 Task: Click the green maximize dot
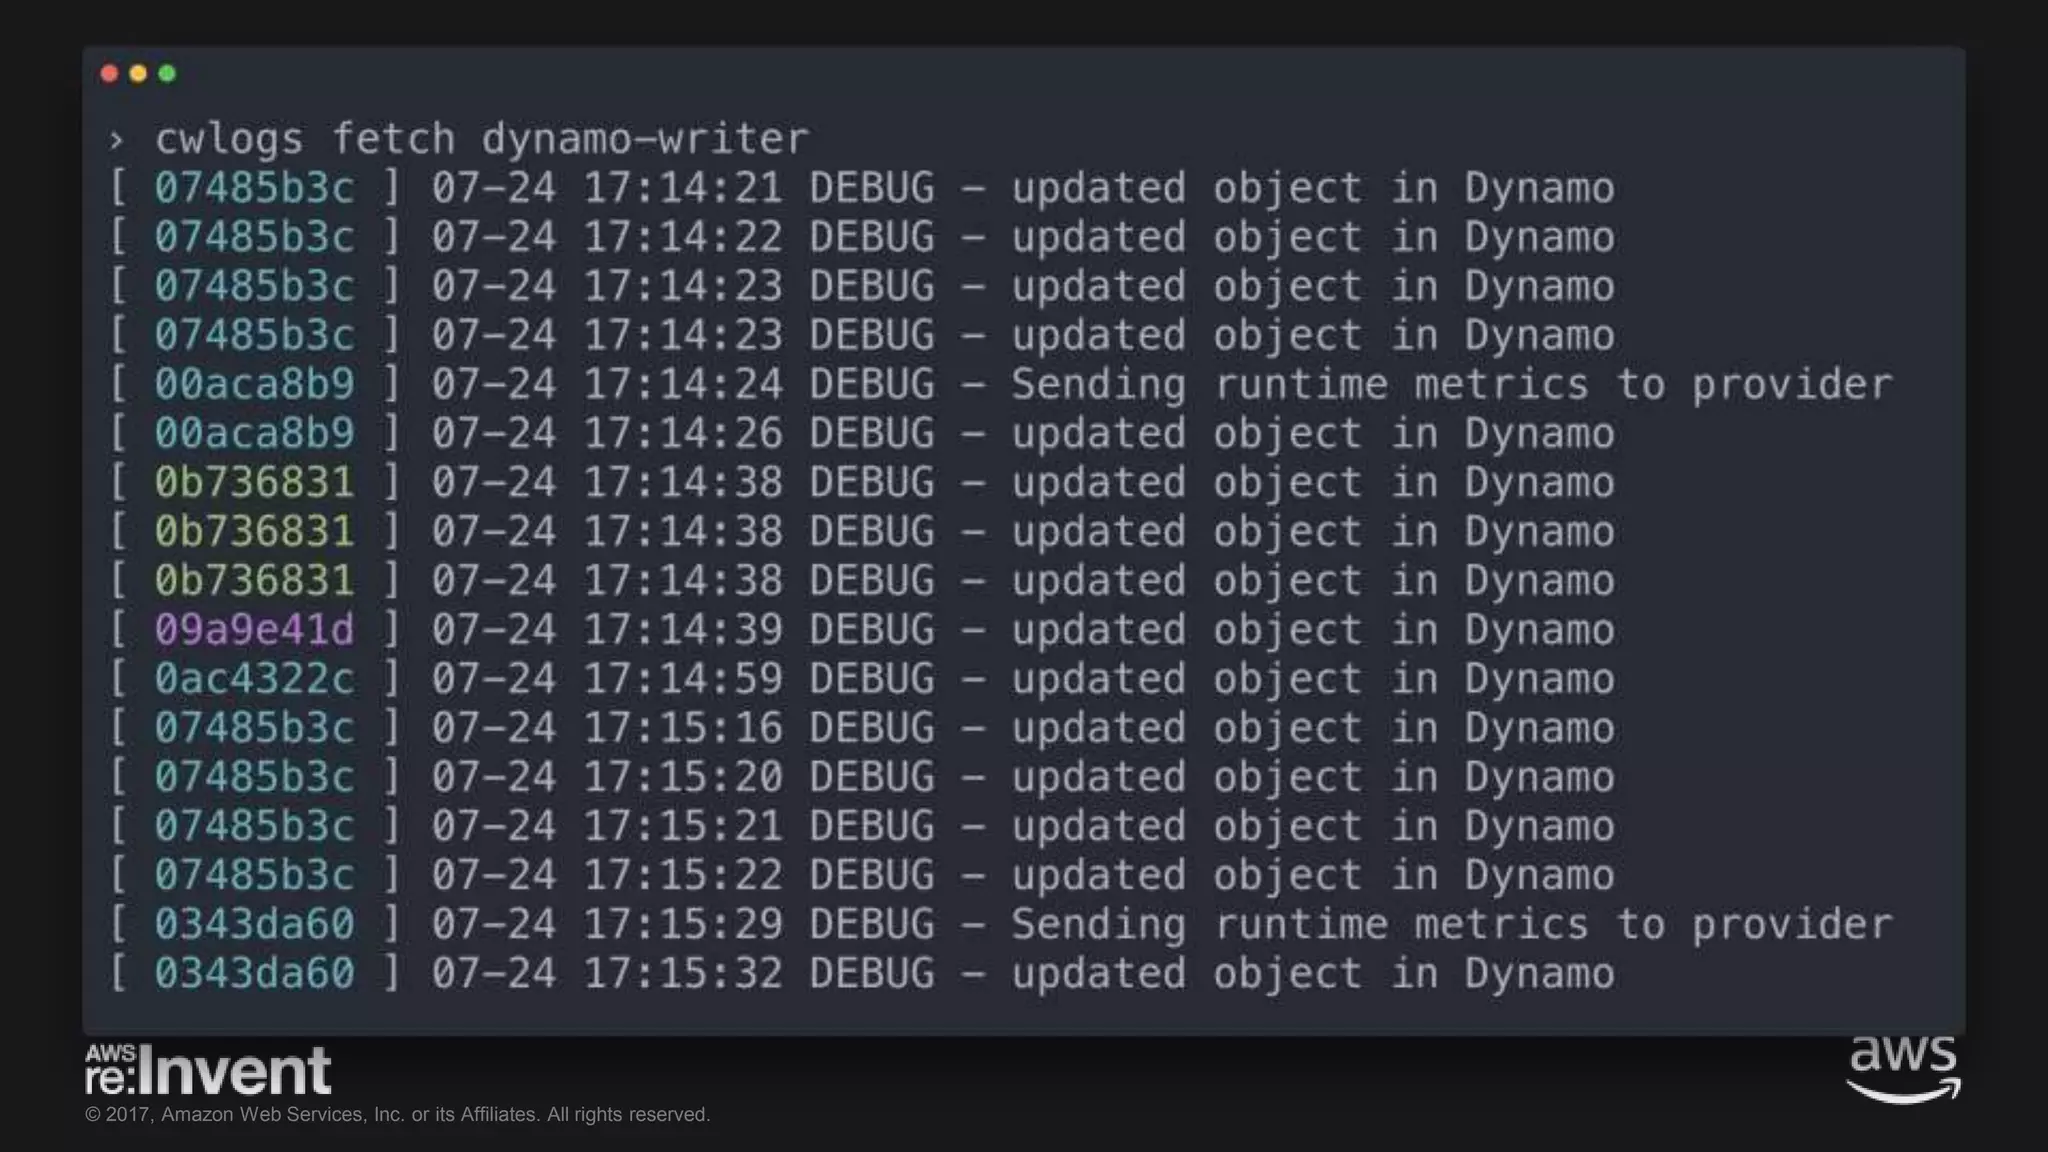[x=167, y=73]
